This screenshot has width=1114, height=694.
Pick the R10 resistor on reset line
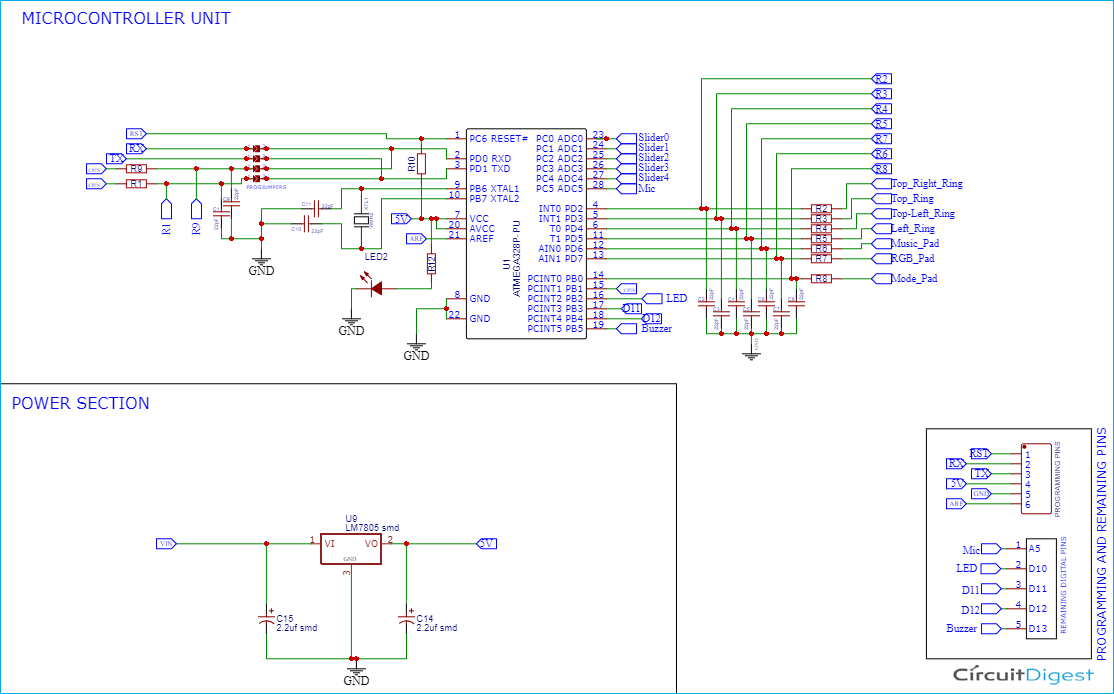point(421,164)
